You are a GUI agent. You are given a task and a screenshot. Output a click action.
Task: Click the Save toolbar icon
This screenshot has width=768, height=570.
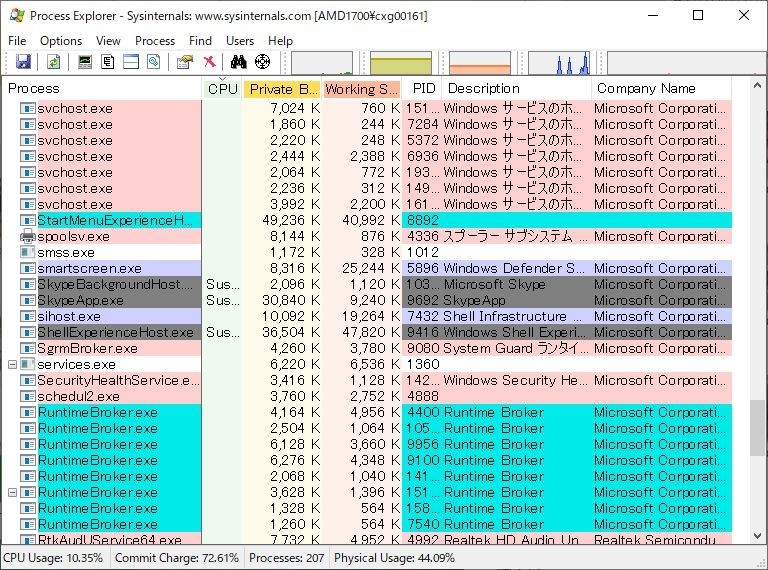24,62
